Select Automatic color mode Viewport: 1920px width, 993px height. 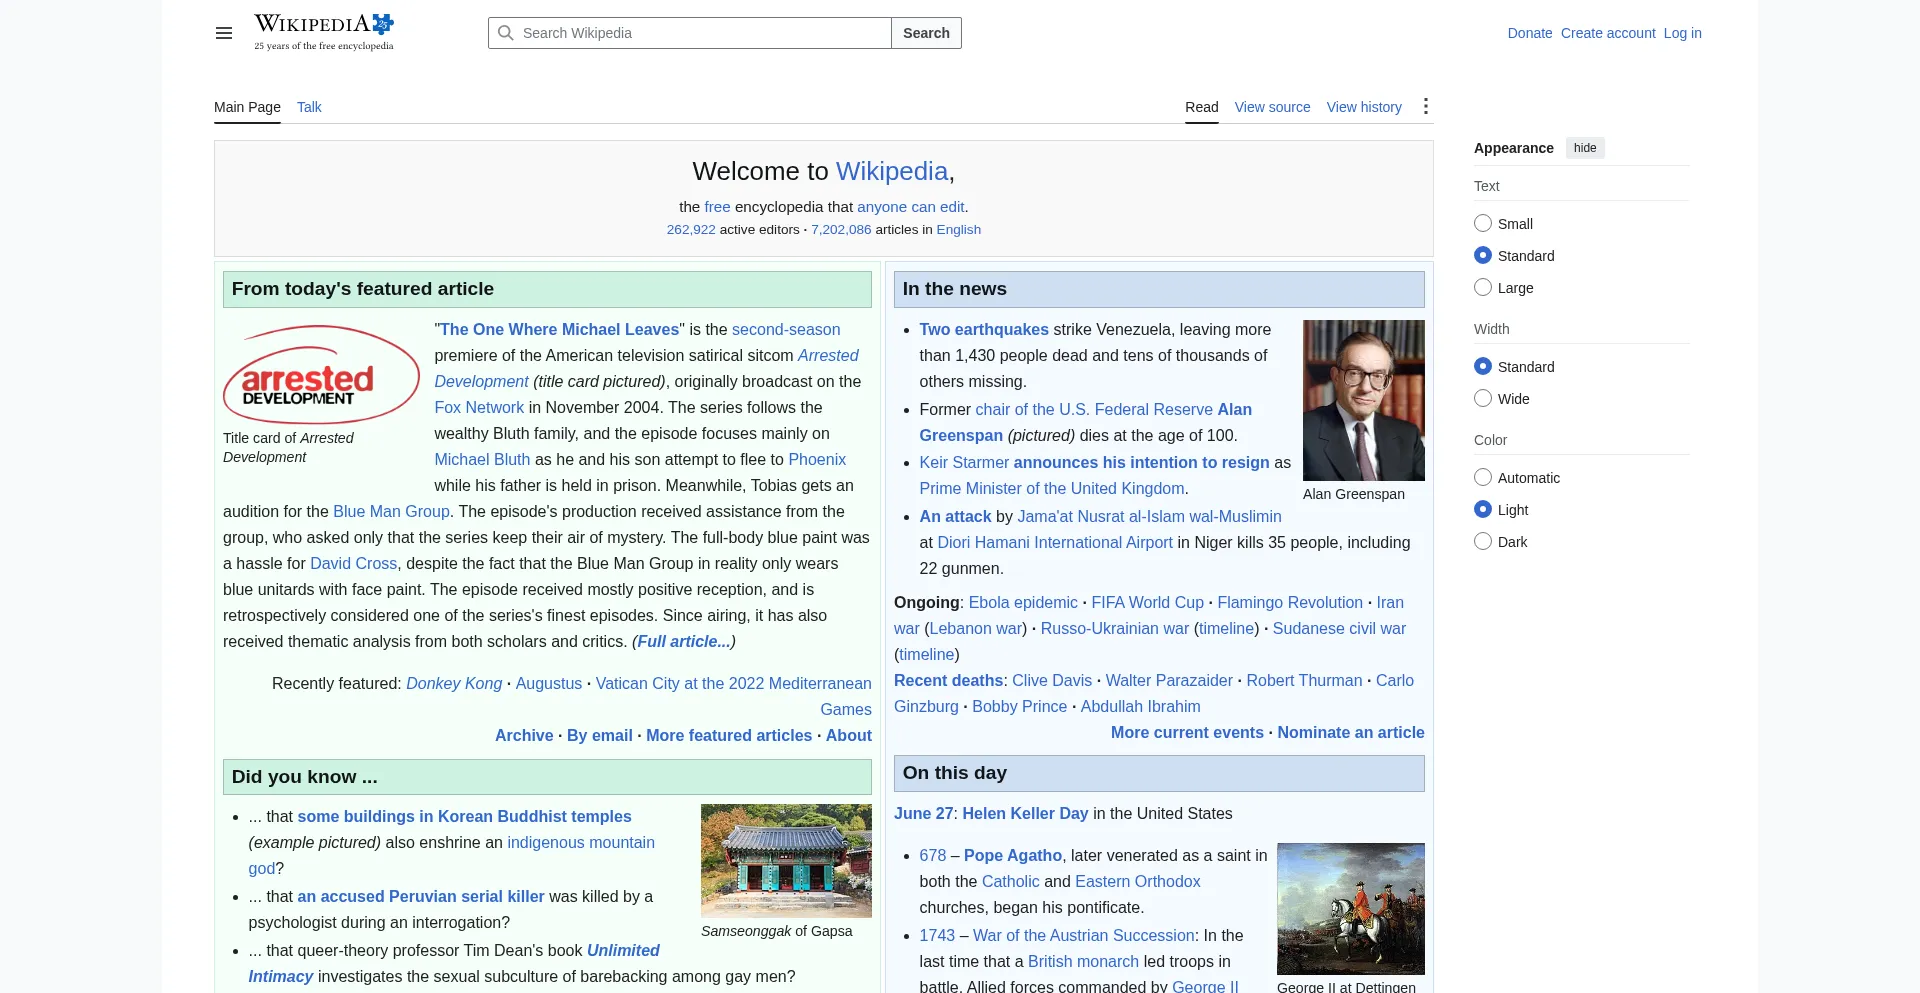pyautogui.click(x=1483, y=478)
